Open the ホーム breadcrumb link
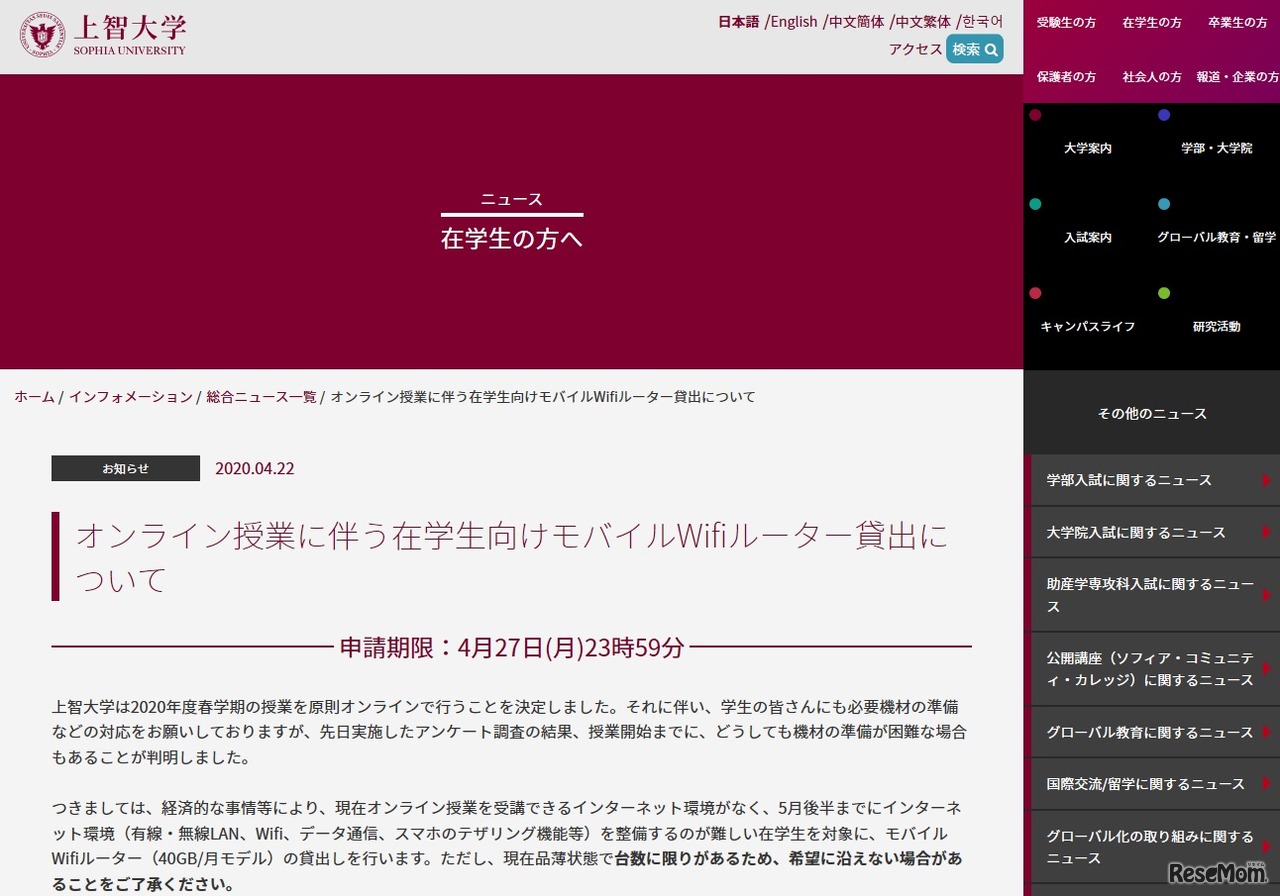Viewport: 1280px width, 896px height. (33, 396)
